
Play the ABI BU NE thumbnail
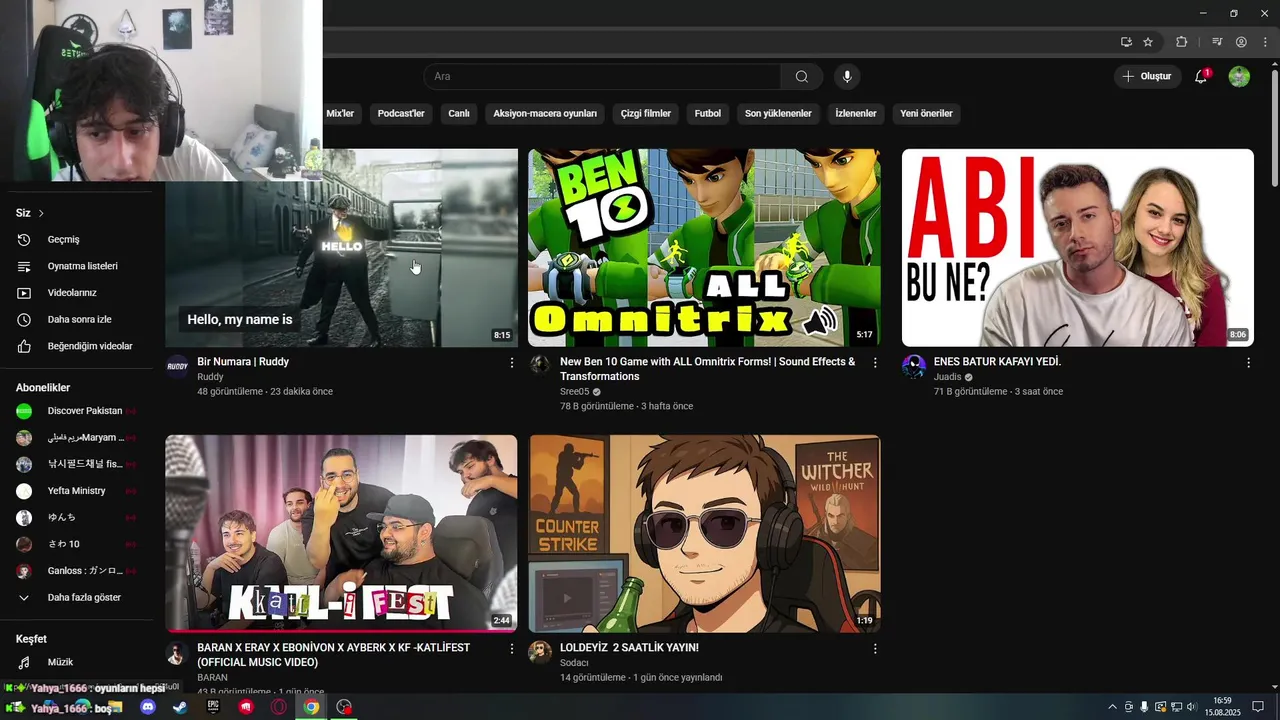click(1078, 248)
